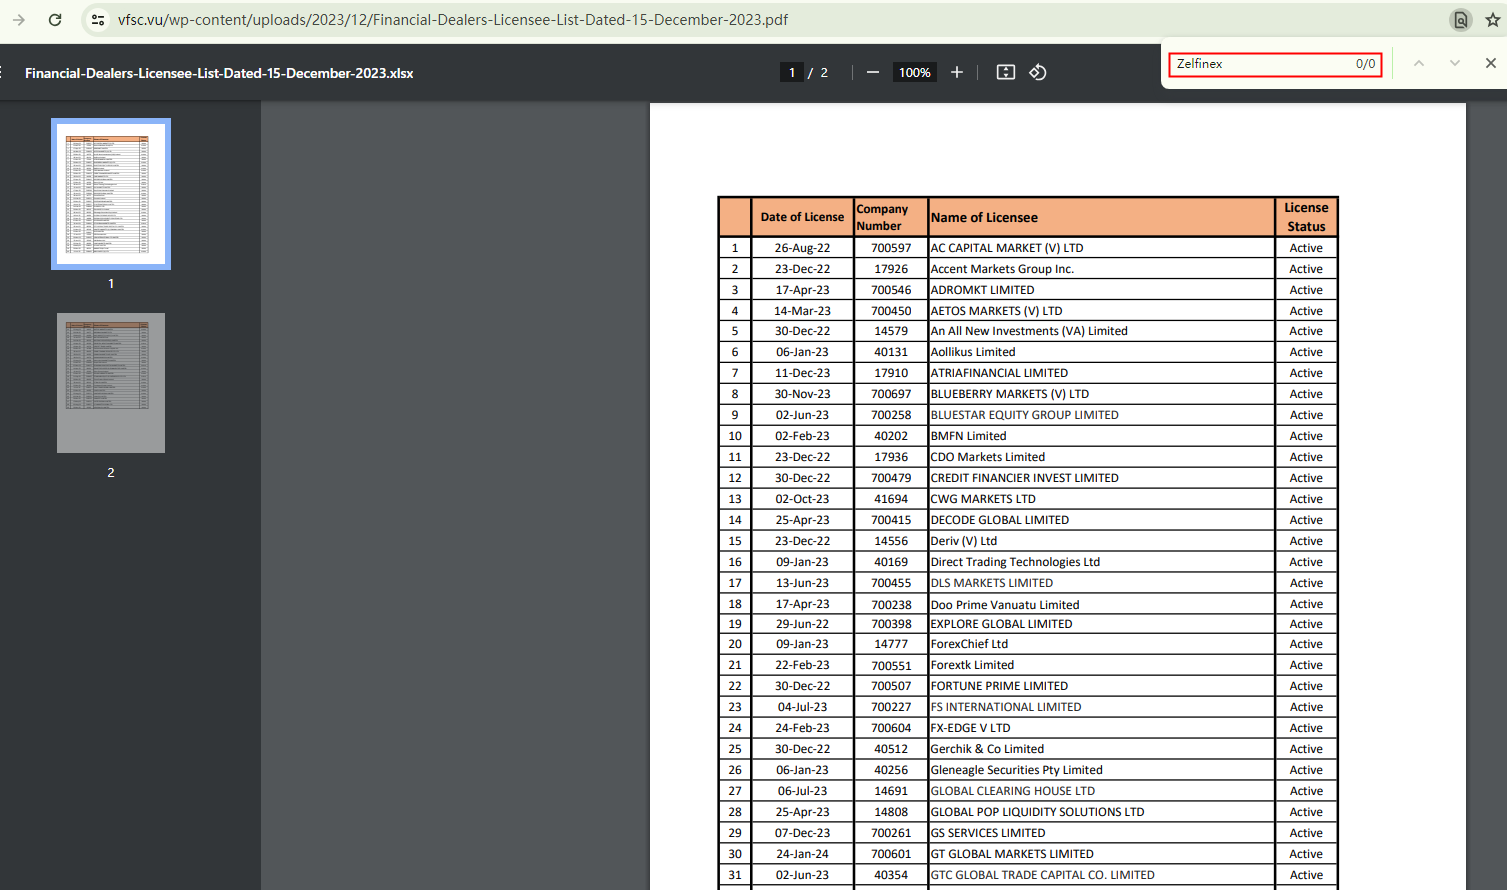Click the find-in-page icon in address bar

coord(1461,20)
